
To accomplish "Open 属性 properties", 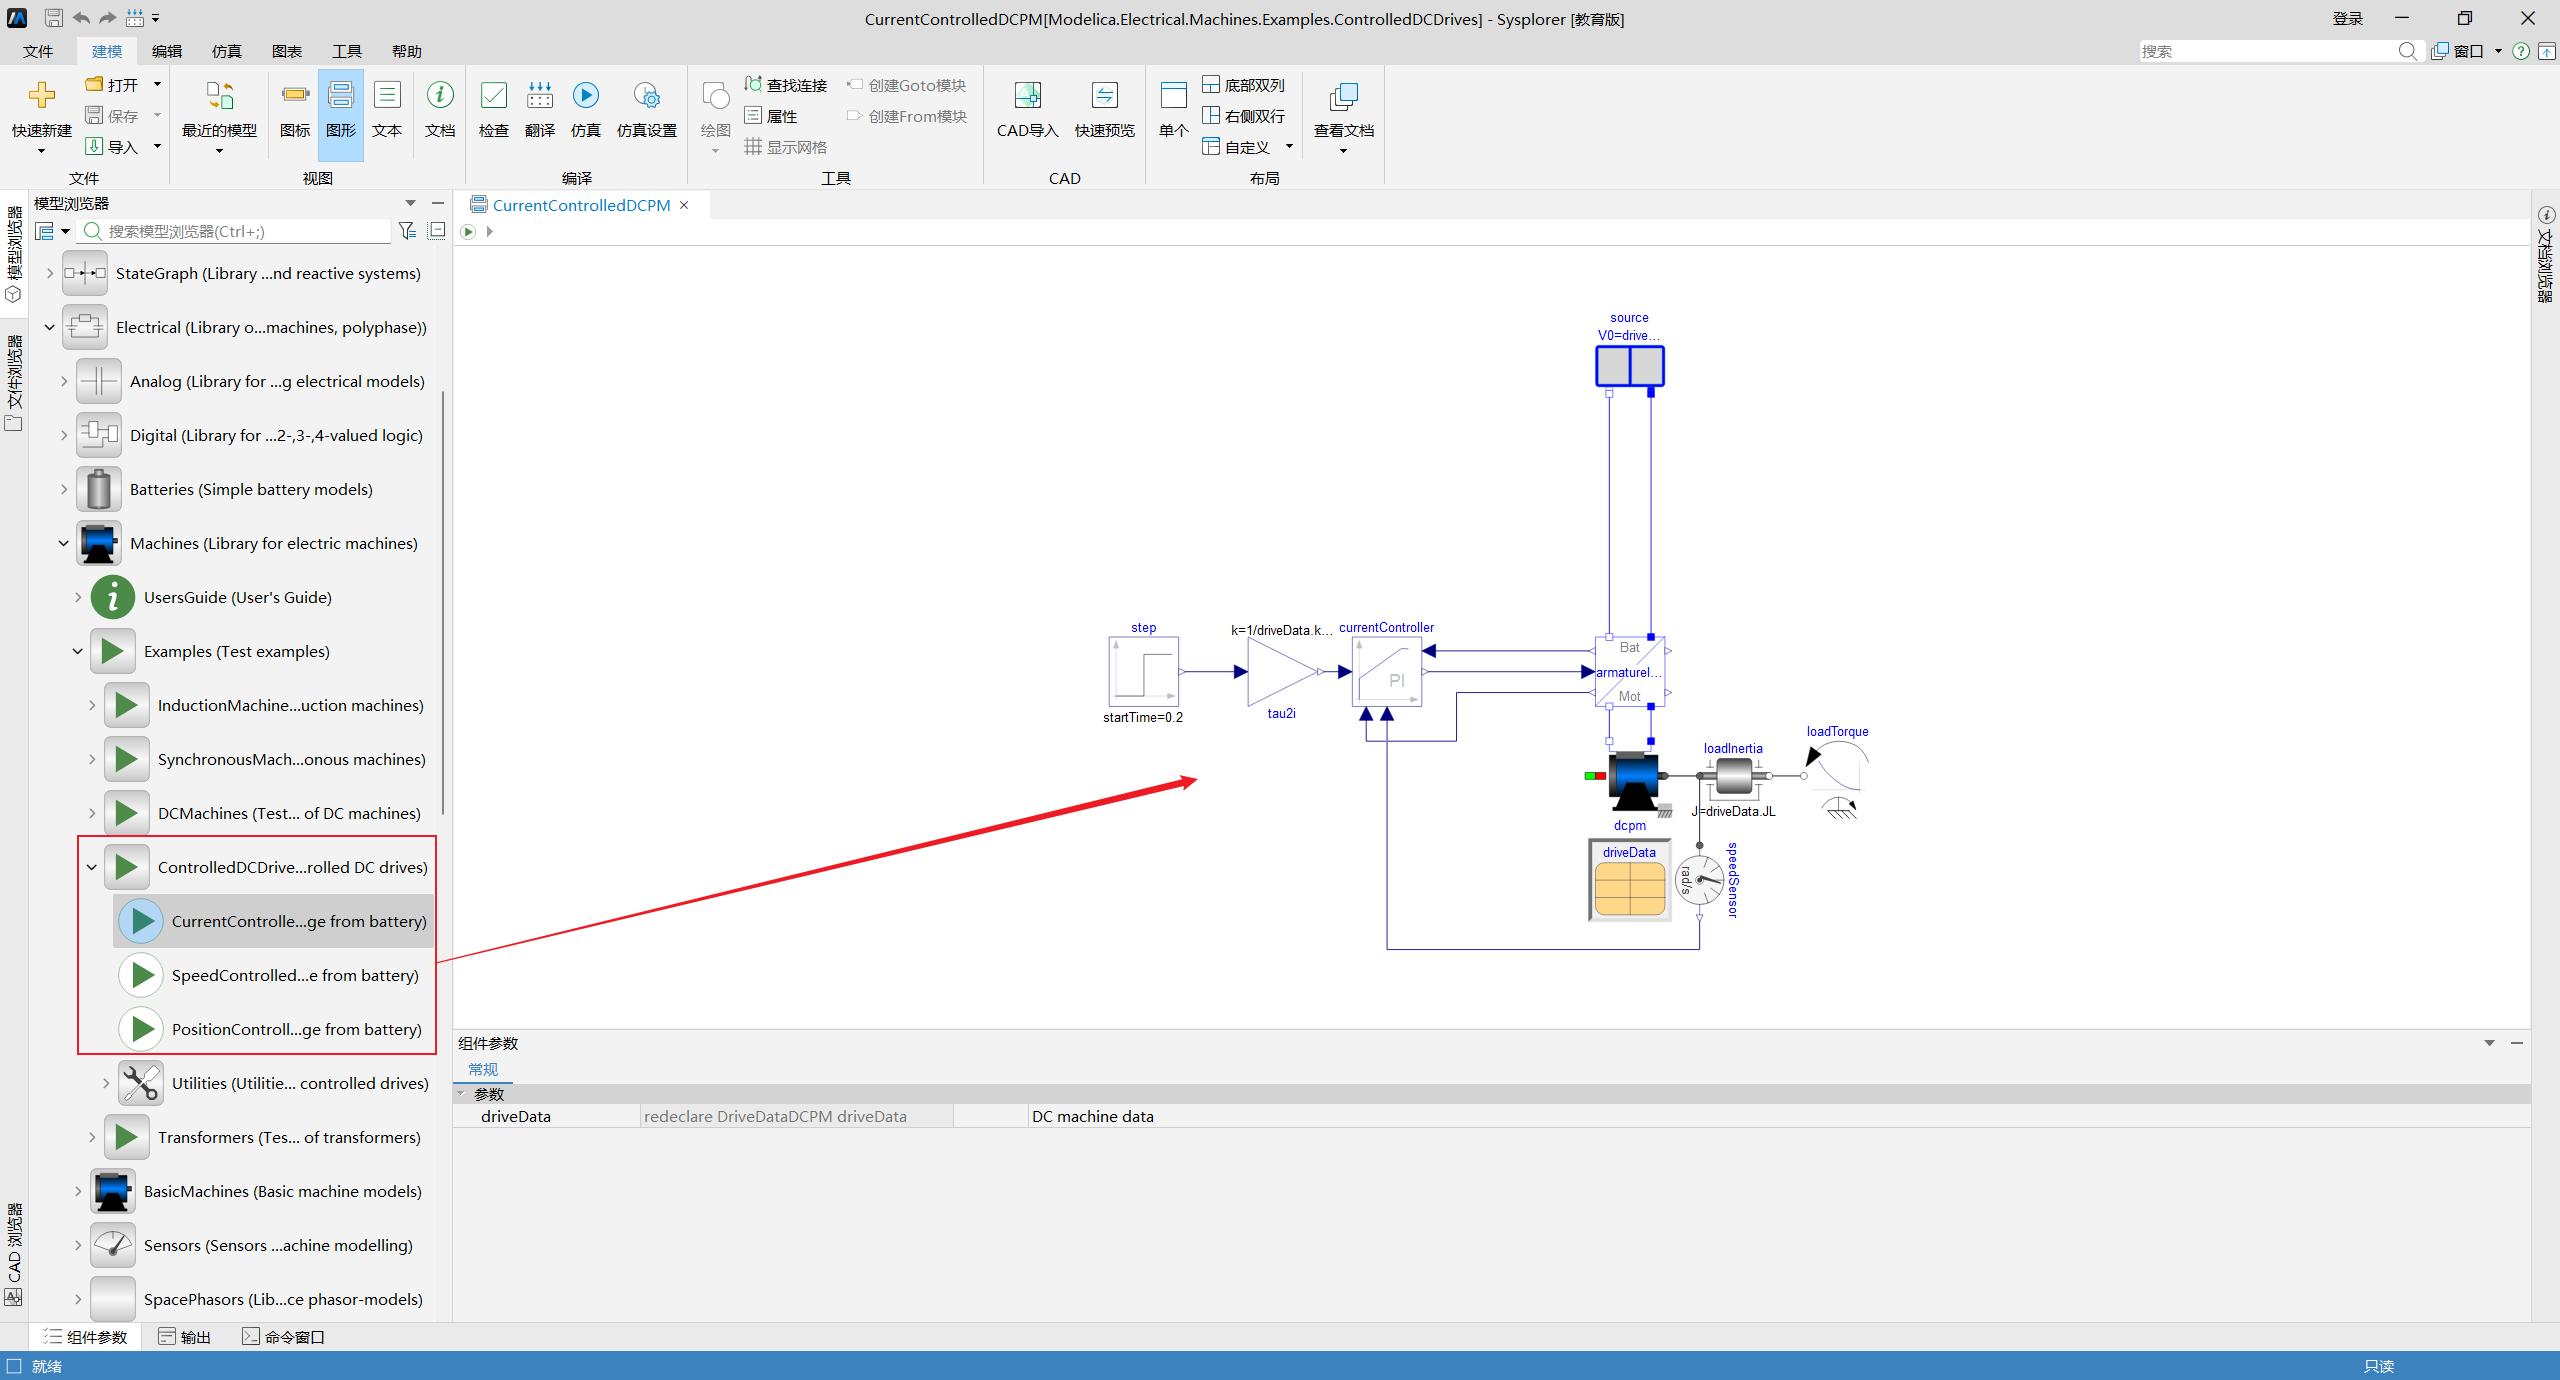I will point(771,116).
